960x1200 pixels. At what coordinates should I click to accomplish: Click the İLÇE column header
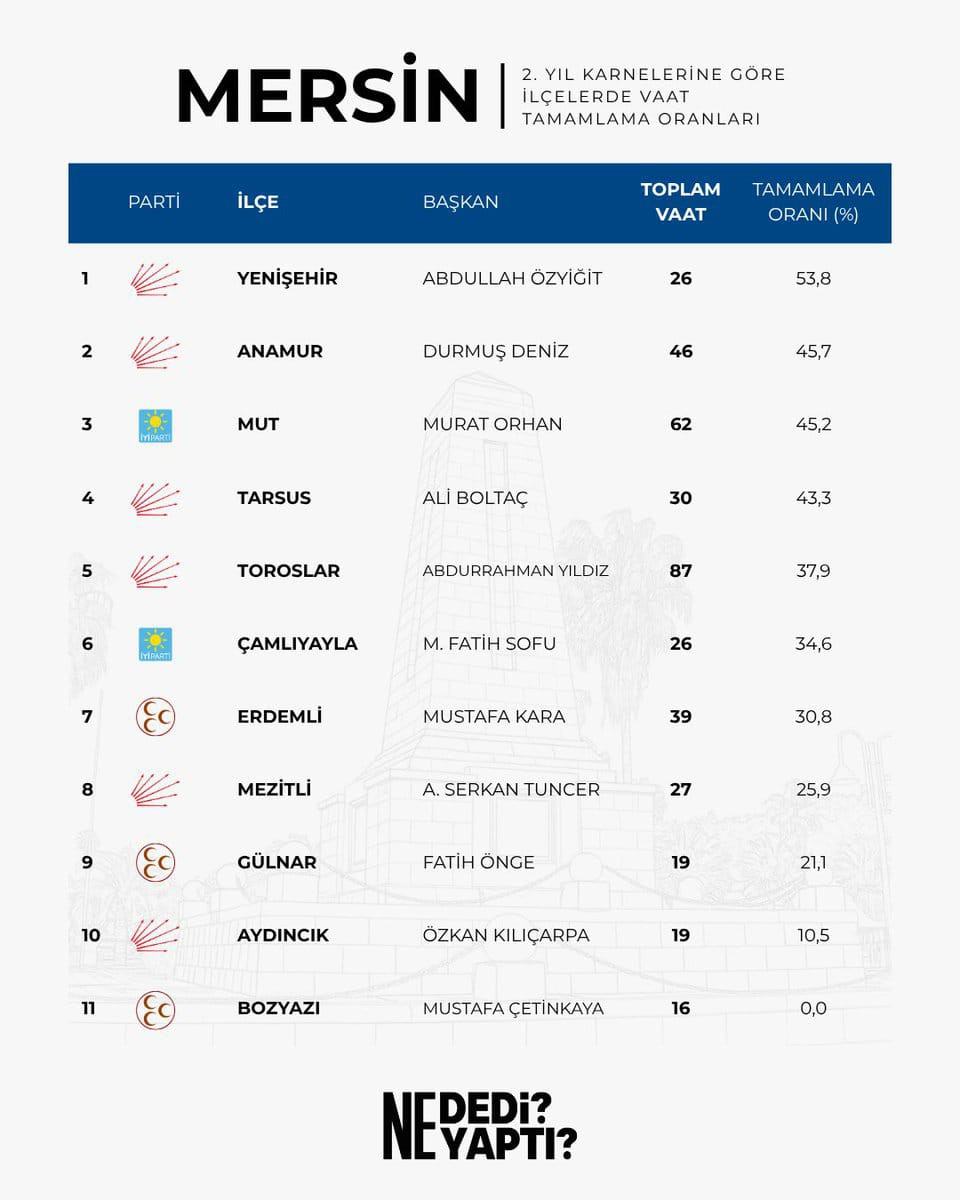[x=258, y=202]
